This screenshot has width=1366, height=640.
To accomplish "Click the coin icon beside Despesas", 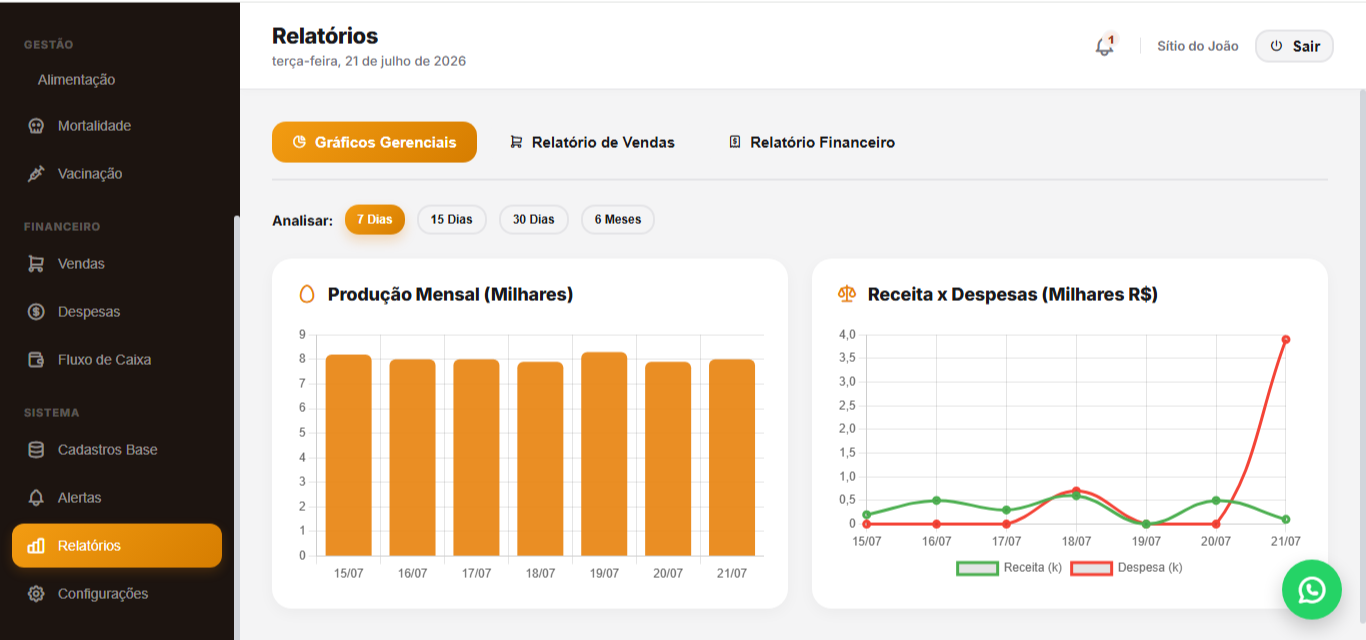I will click(36, 312).
